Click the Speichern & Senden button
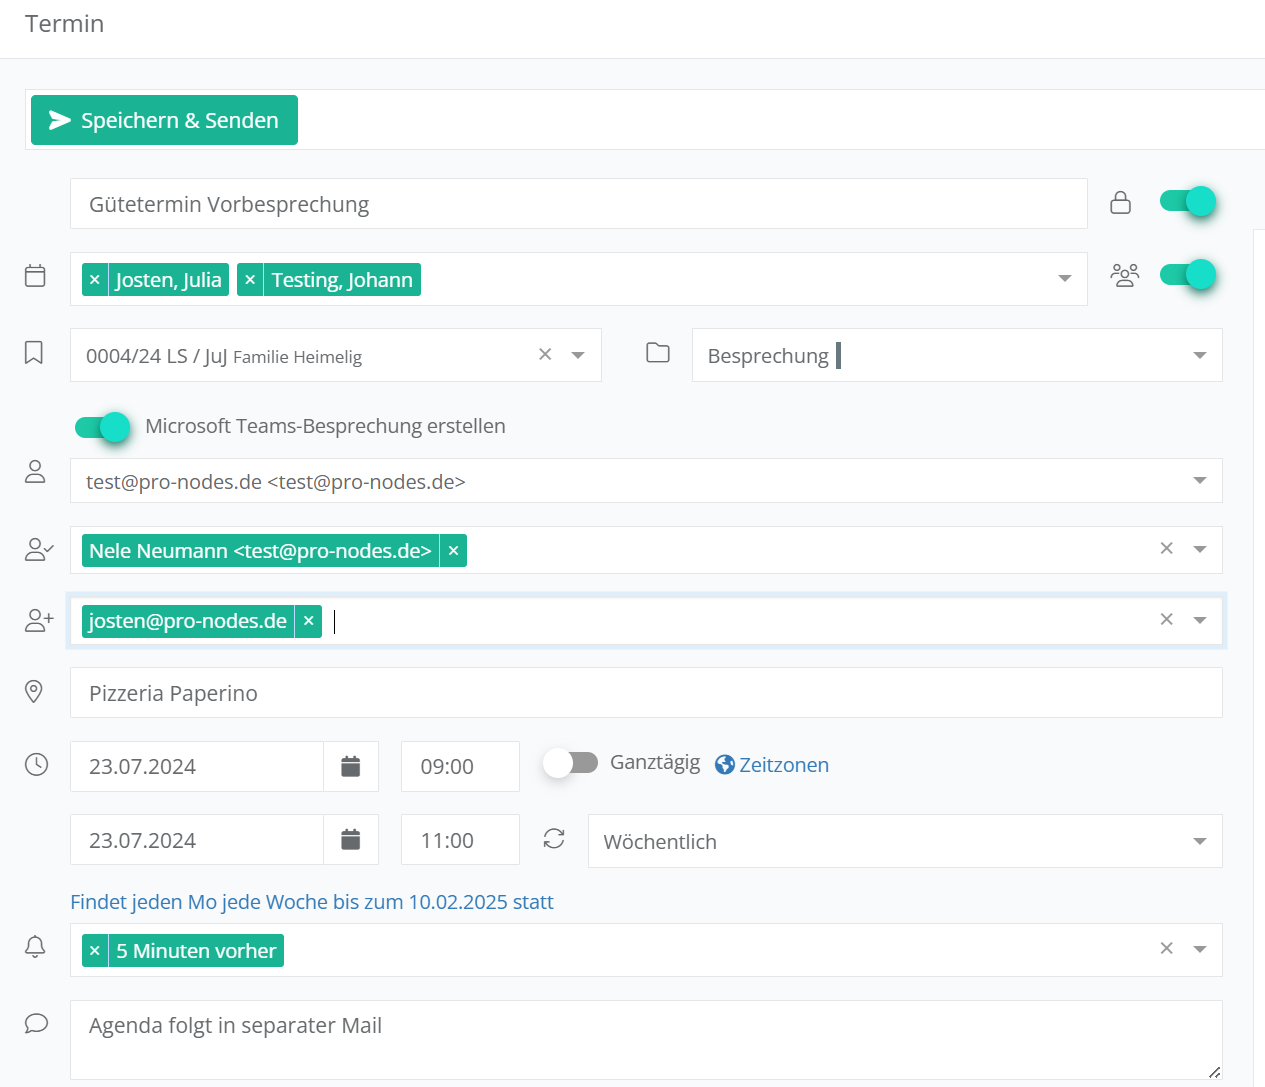 tap(165, 120)
